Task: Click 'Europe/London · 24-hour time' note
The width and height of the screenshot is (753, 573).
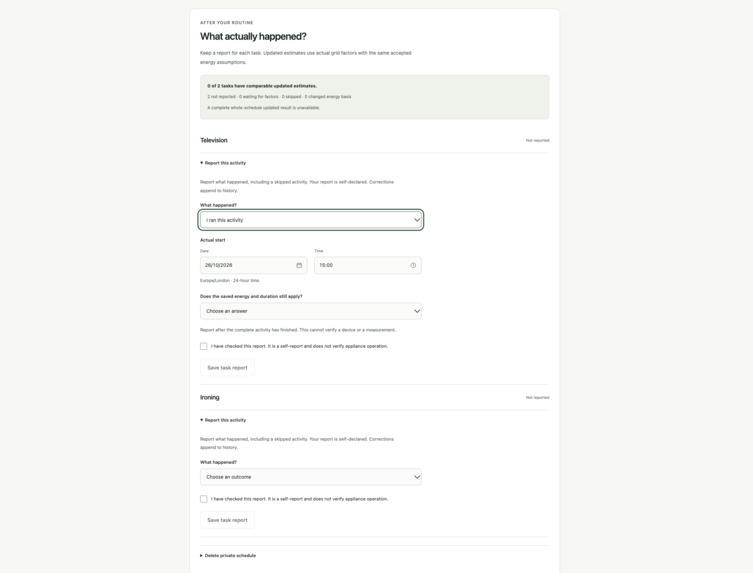Action: [x=230, y=280]
